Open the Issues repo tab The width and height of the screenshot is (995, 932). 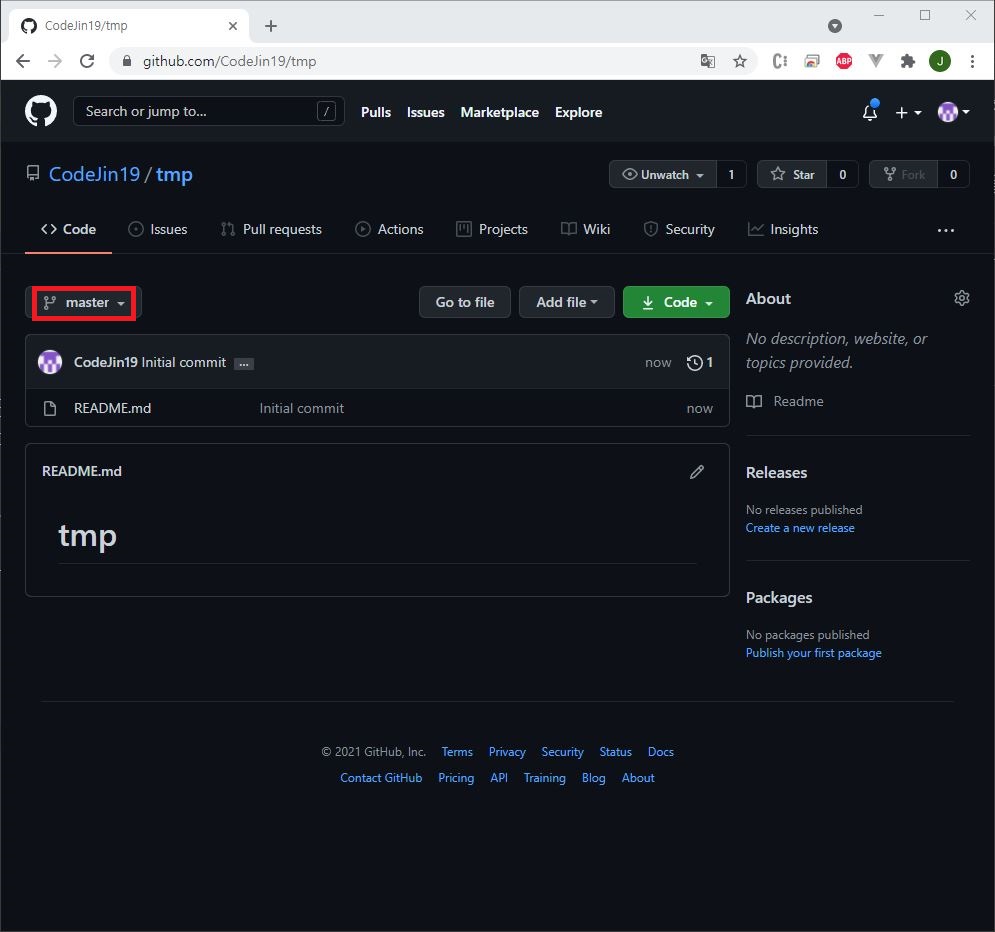(157, 229)
